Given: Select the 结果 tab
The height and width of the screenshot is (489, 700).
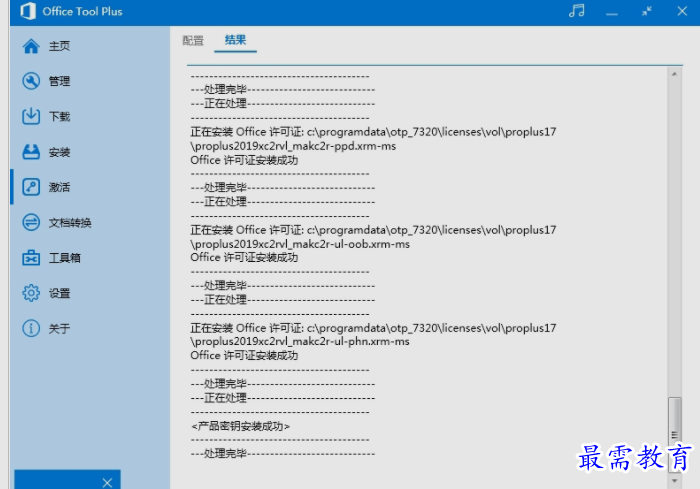Looking at the screenshot, I should [235, 40].
